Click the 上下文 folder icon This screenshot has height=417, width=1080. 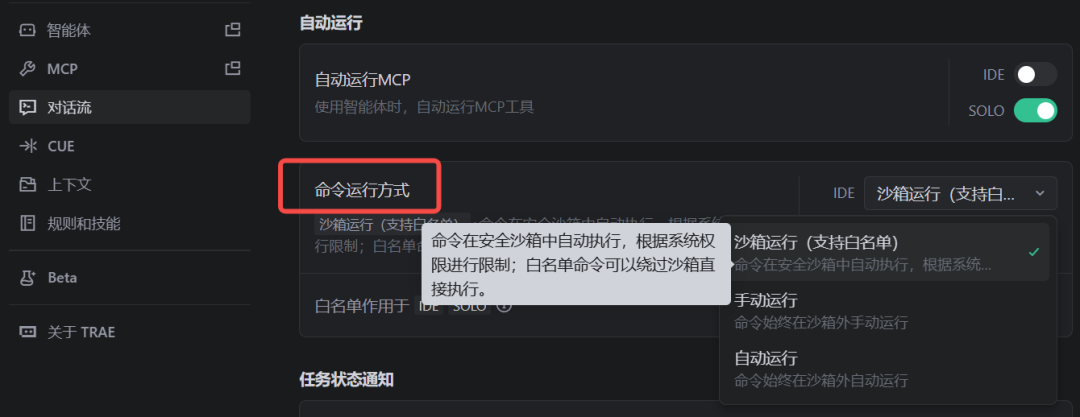[27, 185]
